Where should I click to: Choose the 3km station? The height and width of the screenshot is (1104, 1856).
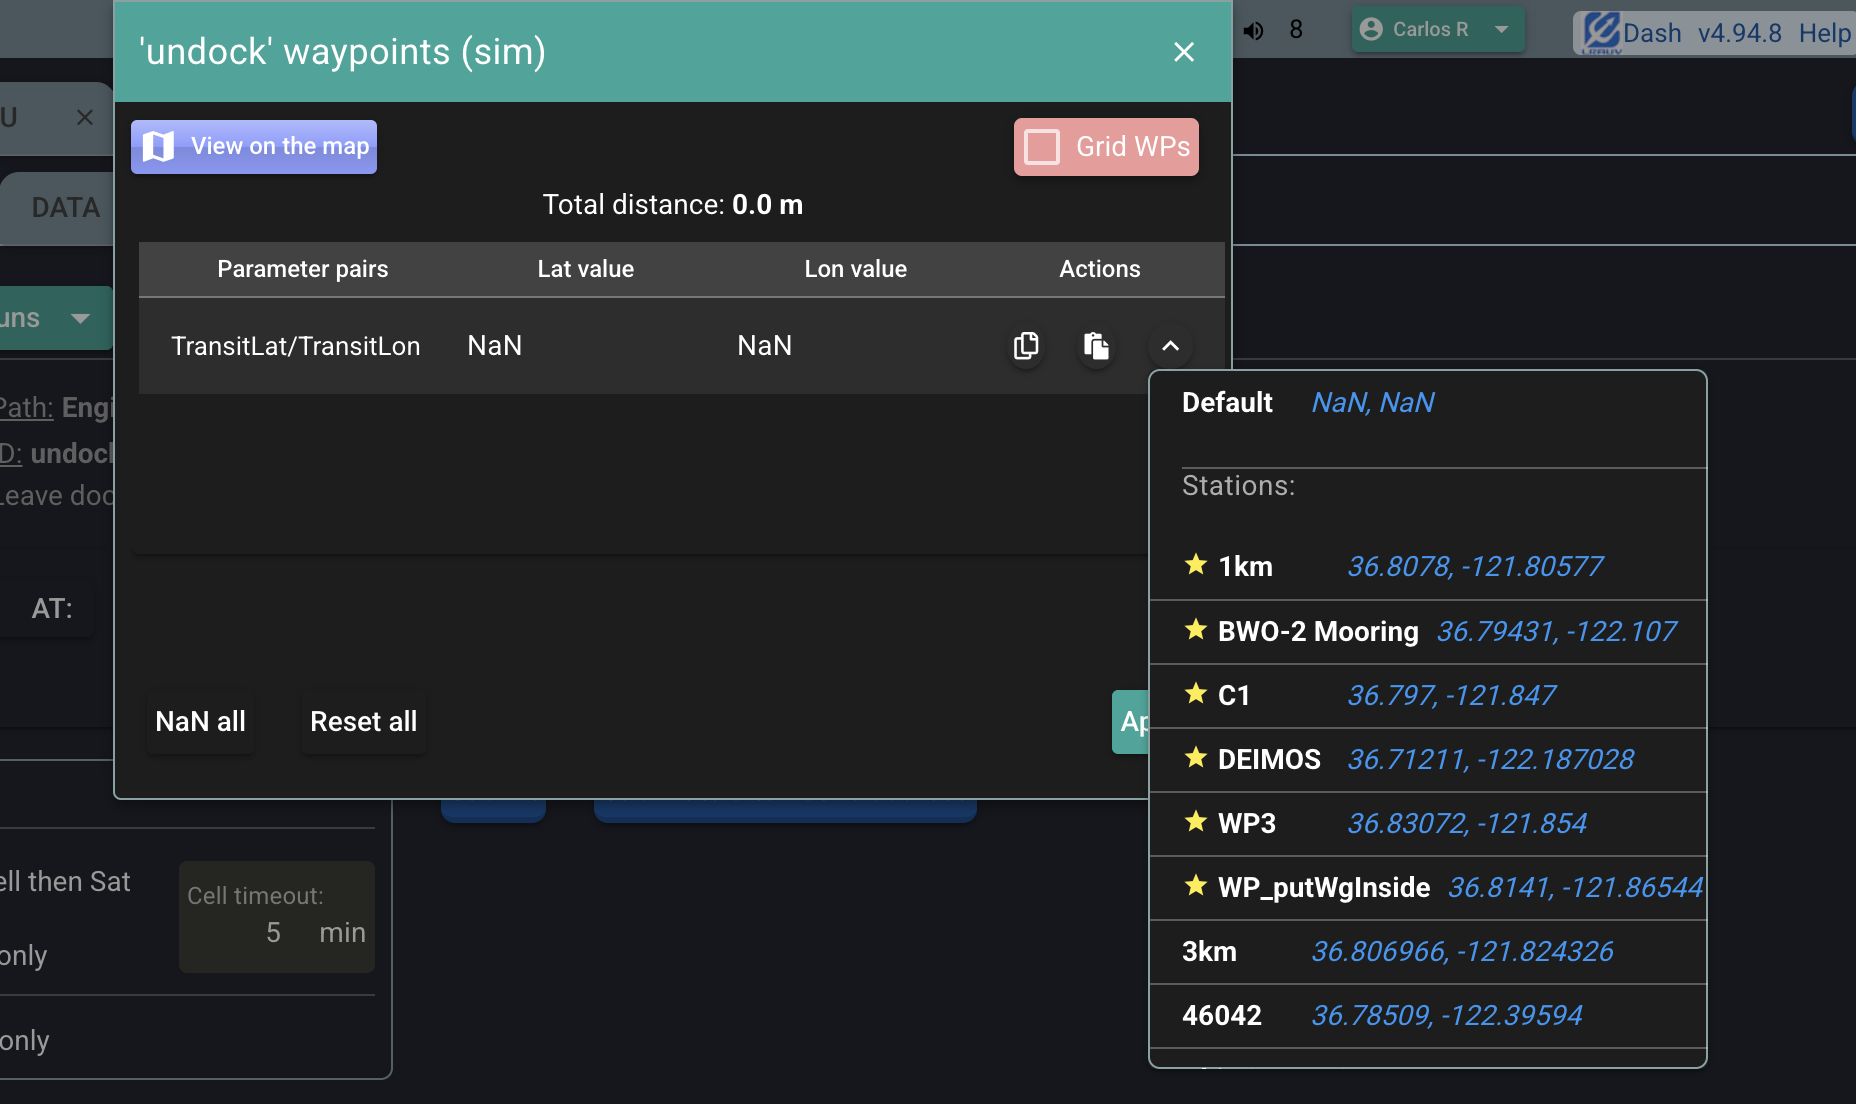tap(1428, 951)
